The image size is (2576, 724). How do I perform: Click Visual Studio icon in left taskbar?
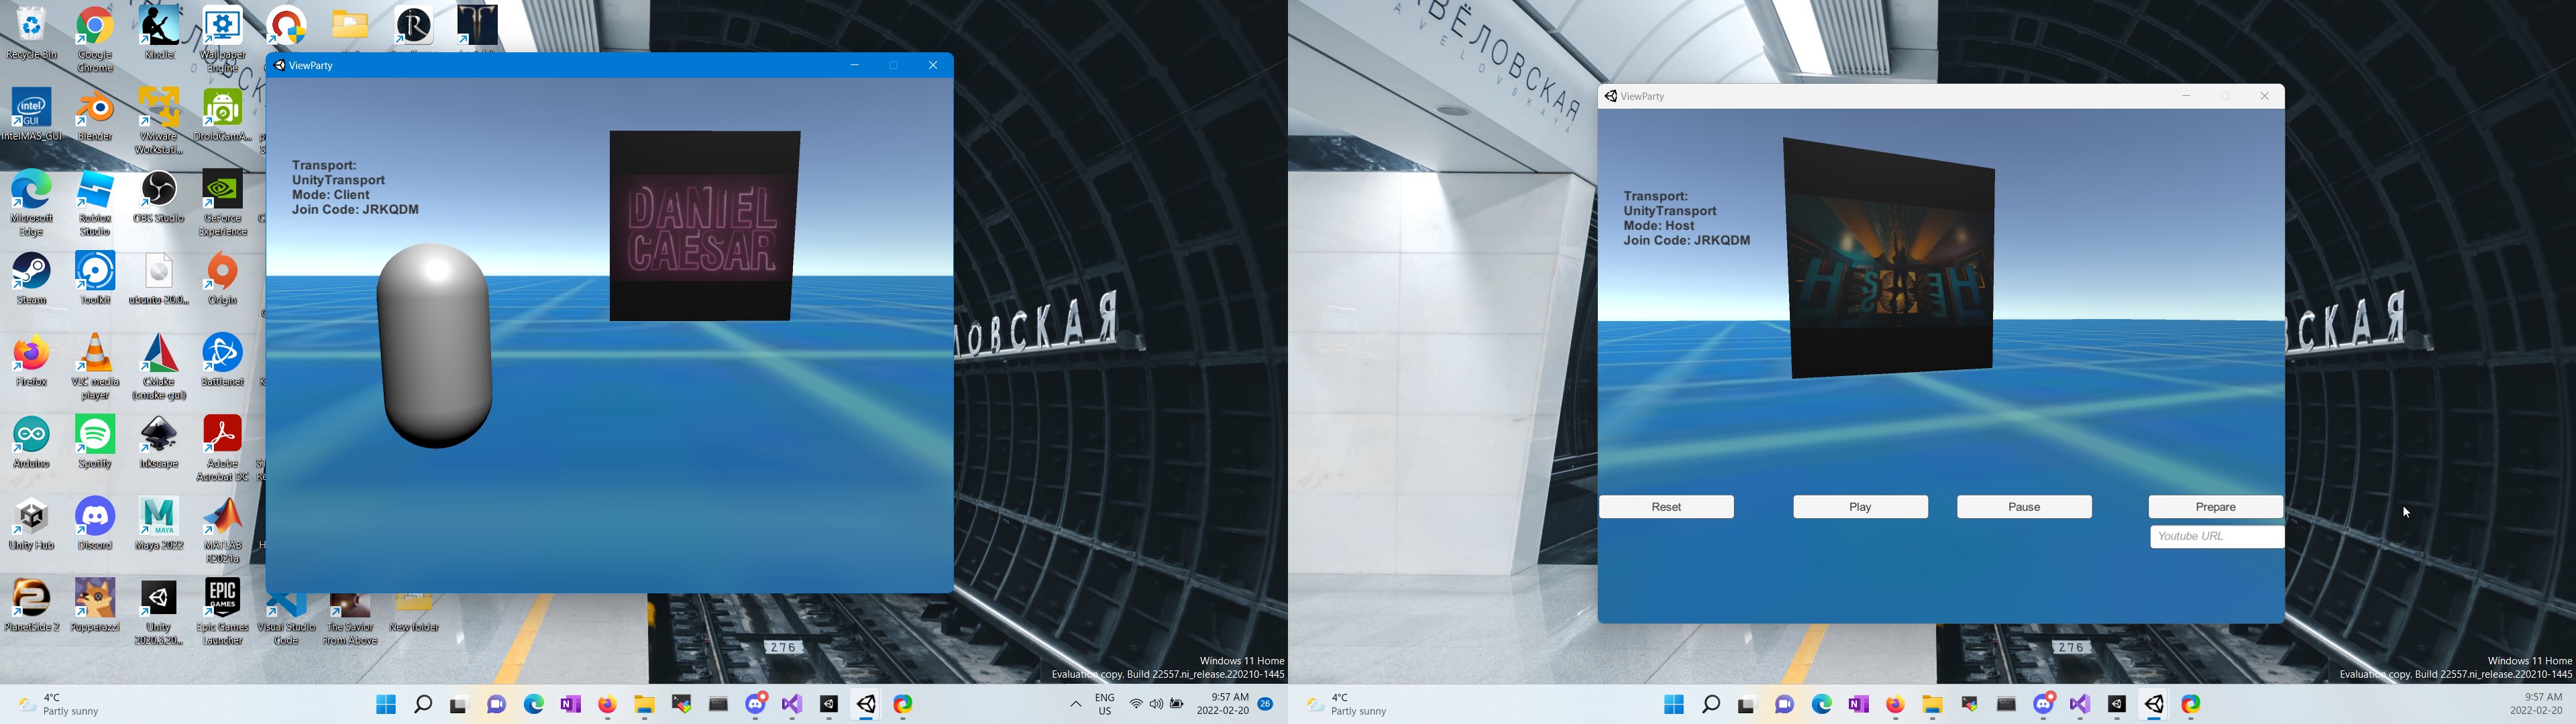point(792,705)
